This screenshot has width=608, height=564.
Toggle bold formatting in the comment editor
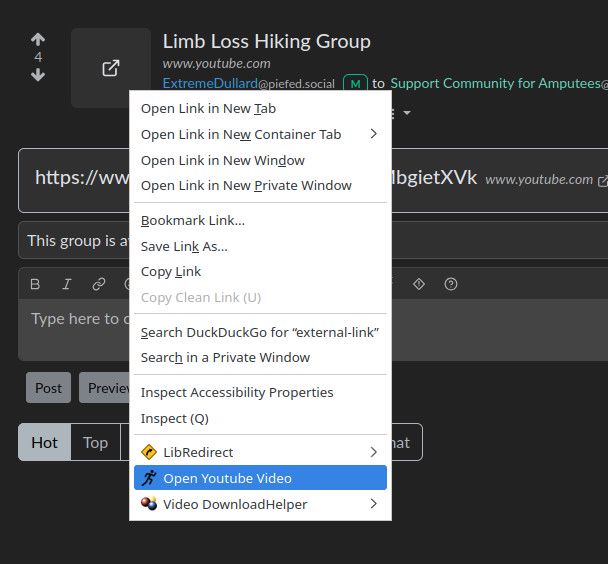pos(35,285)
